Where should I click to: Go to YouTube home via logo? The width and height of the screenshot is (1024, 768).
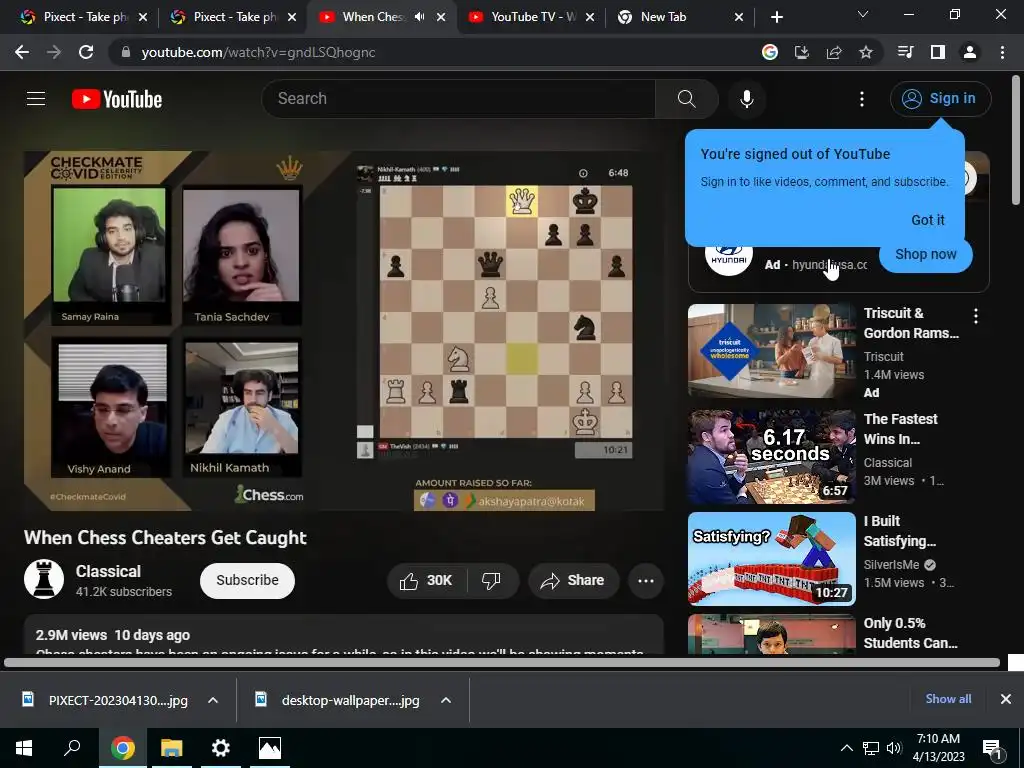[x=117, y=99]
